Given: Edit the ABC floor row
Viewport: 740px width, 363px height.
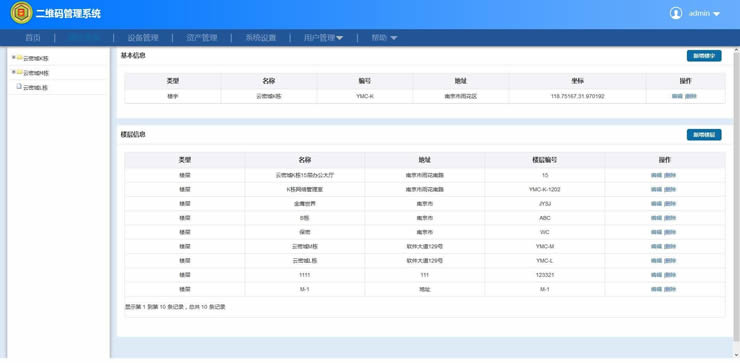Looking at the screenshot, I should point(656,218).
